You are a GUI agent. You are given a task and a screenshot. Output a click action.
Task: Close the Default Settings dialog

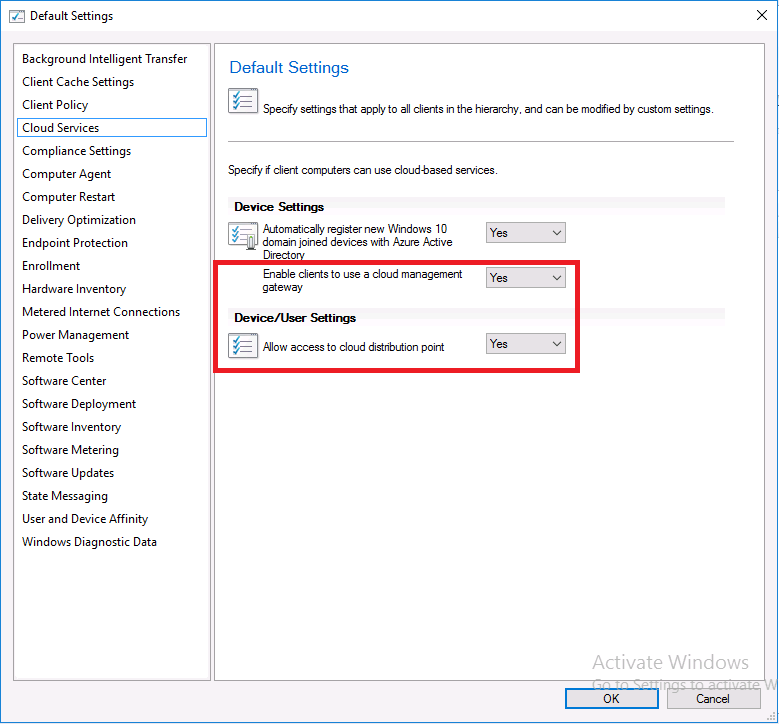(x=762, y=15)
